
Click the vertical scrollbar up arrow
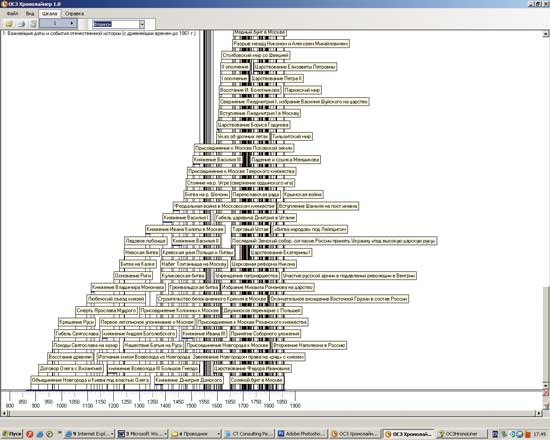coord(546,34)
